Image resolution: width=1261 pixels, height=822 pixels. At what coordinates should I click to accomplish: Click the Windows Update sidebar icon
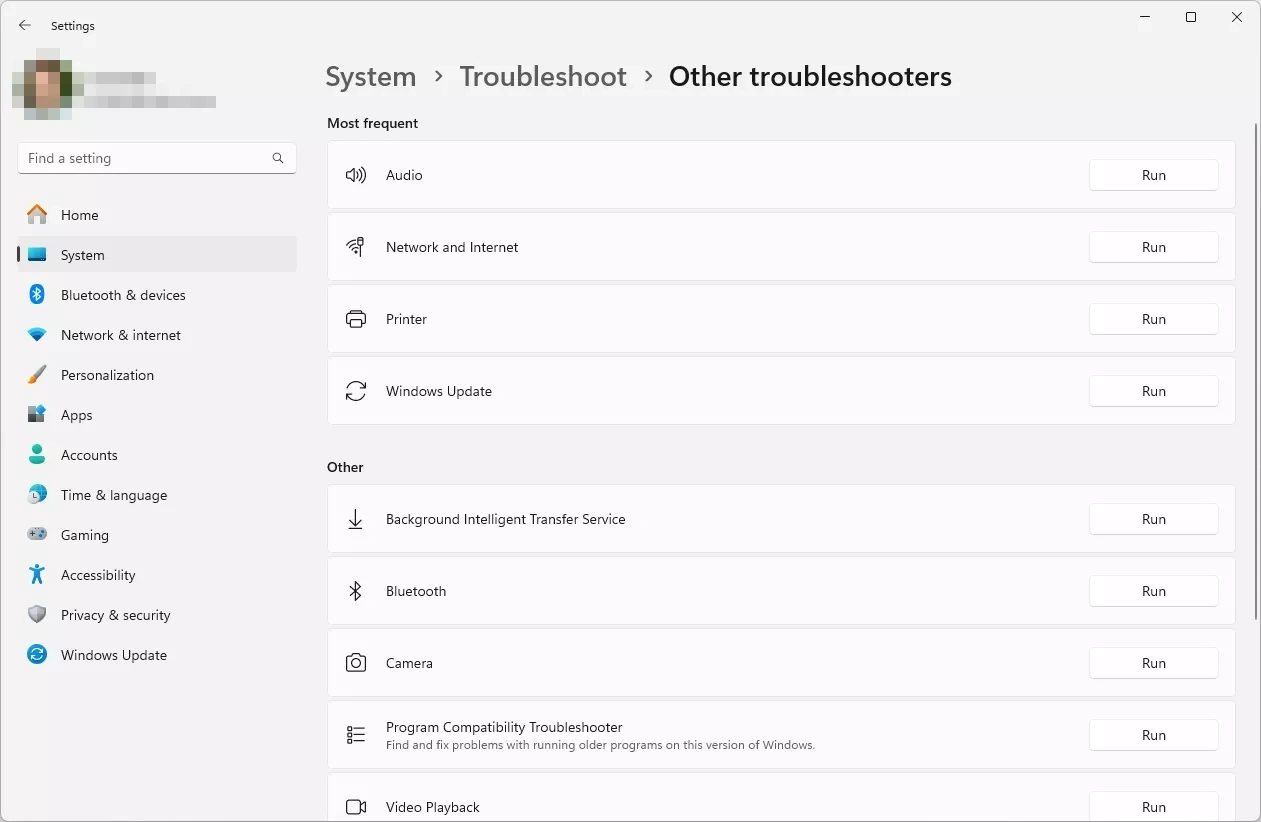[x=37, y=654]
